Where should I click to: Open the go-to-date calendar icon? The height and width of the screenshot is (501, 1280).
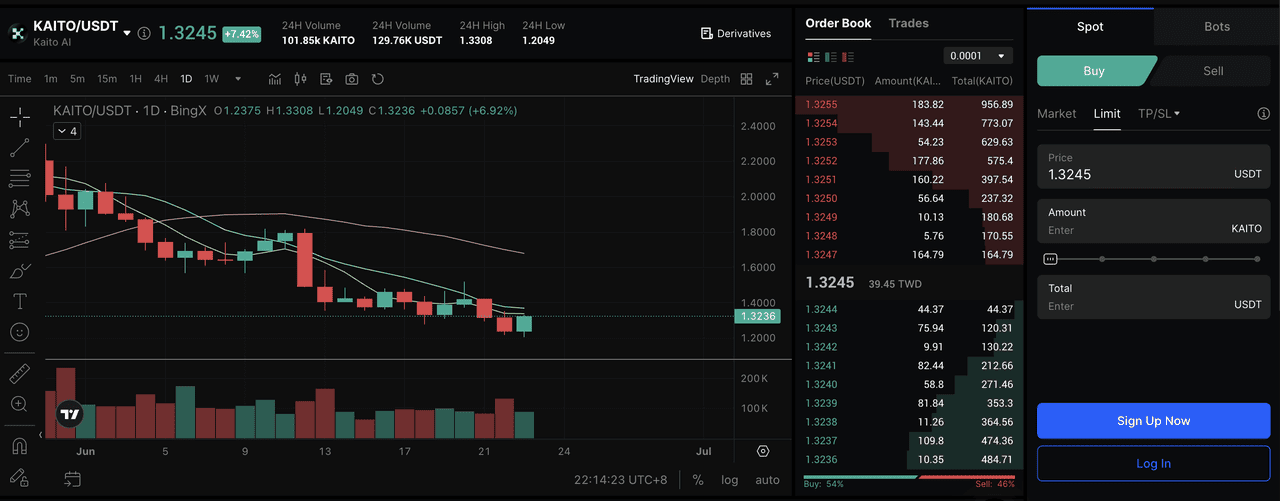[72, 480]
